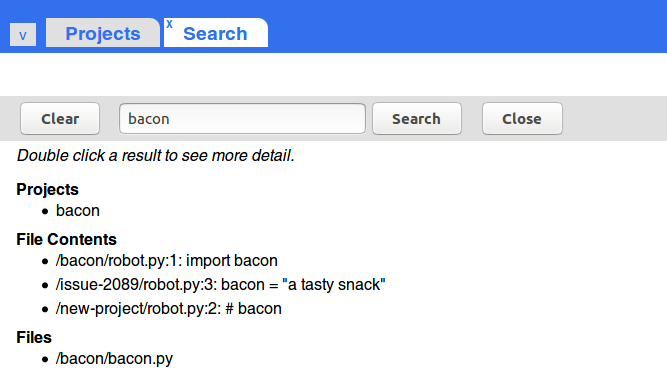This screenshot has height=390, width=667.
Task: Click the bullet beside the bacon project
Action: [x=45, y=211]
